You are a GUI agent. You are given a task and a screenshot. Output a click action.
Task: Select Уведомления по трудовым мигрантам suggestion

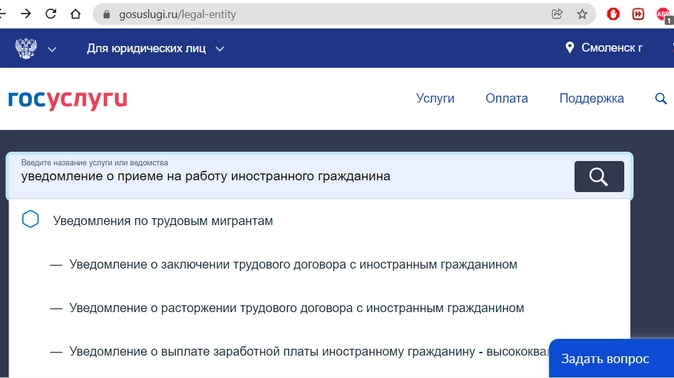coord(162,221)
